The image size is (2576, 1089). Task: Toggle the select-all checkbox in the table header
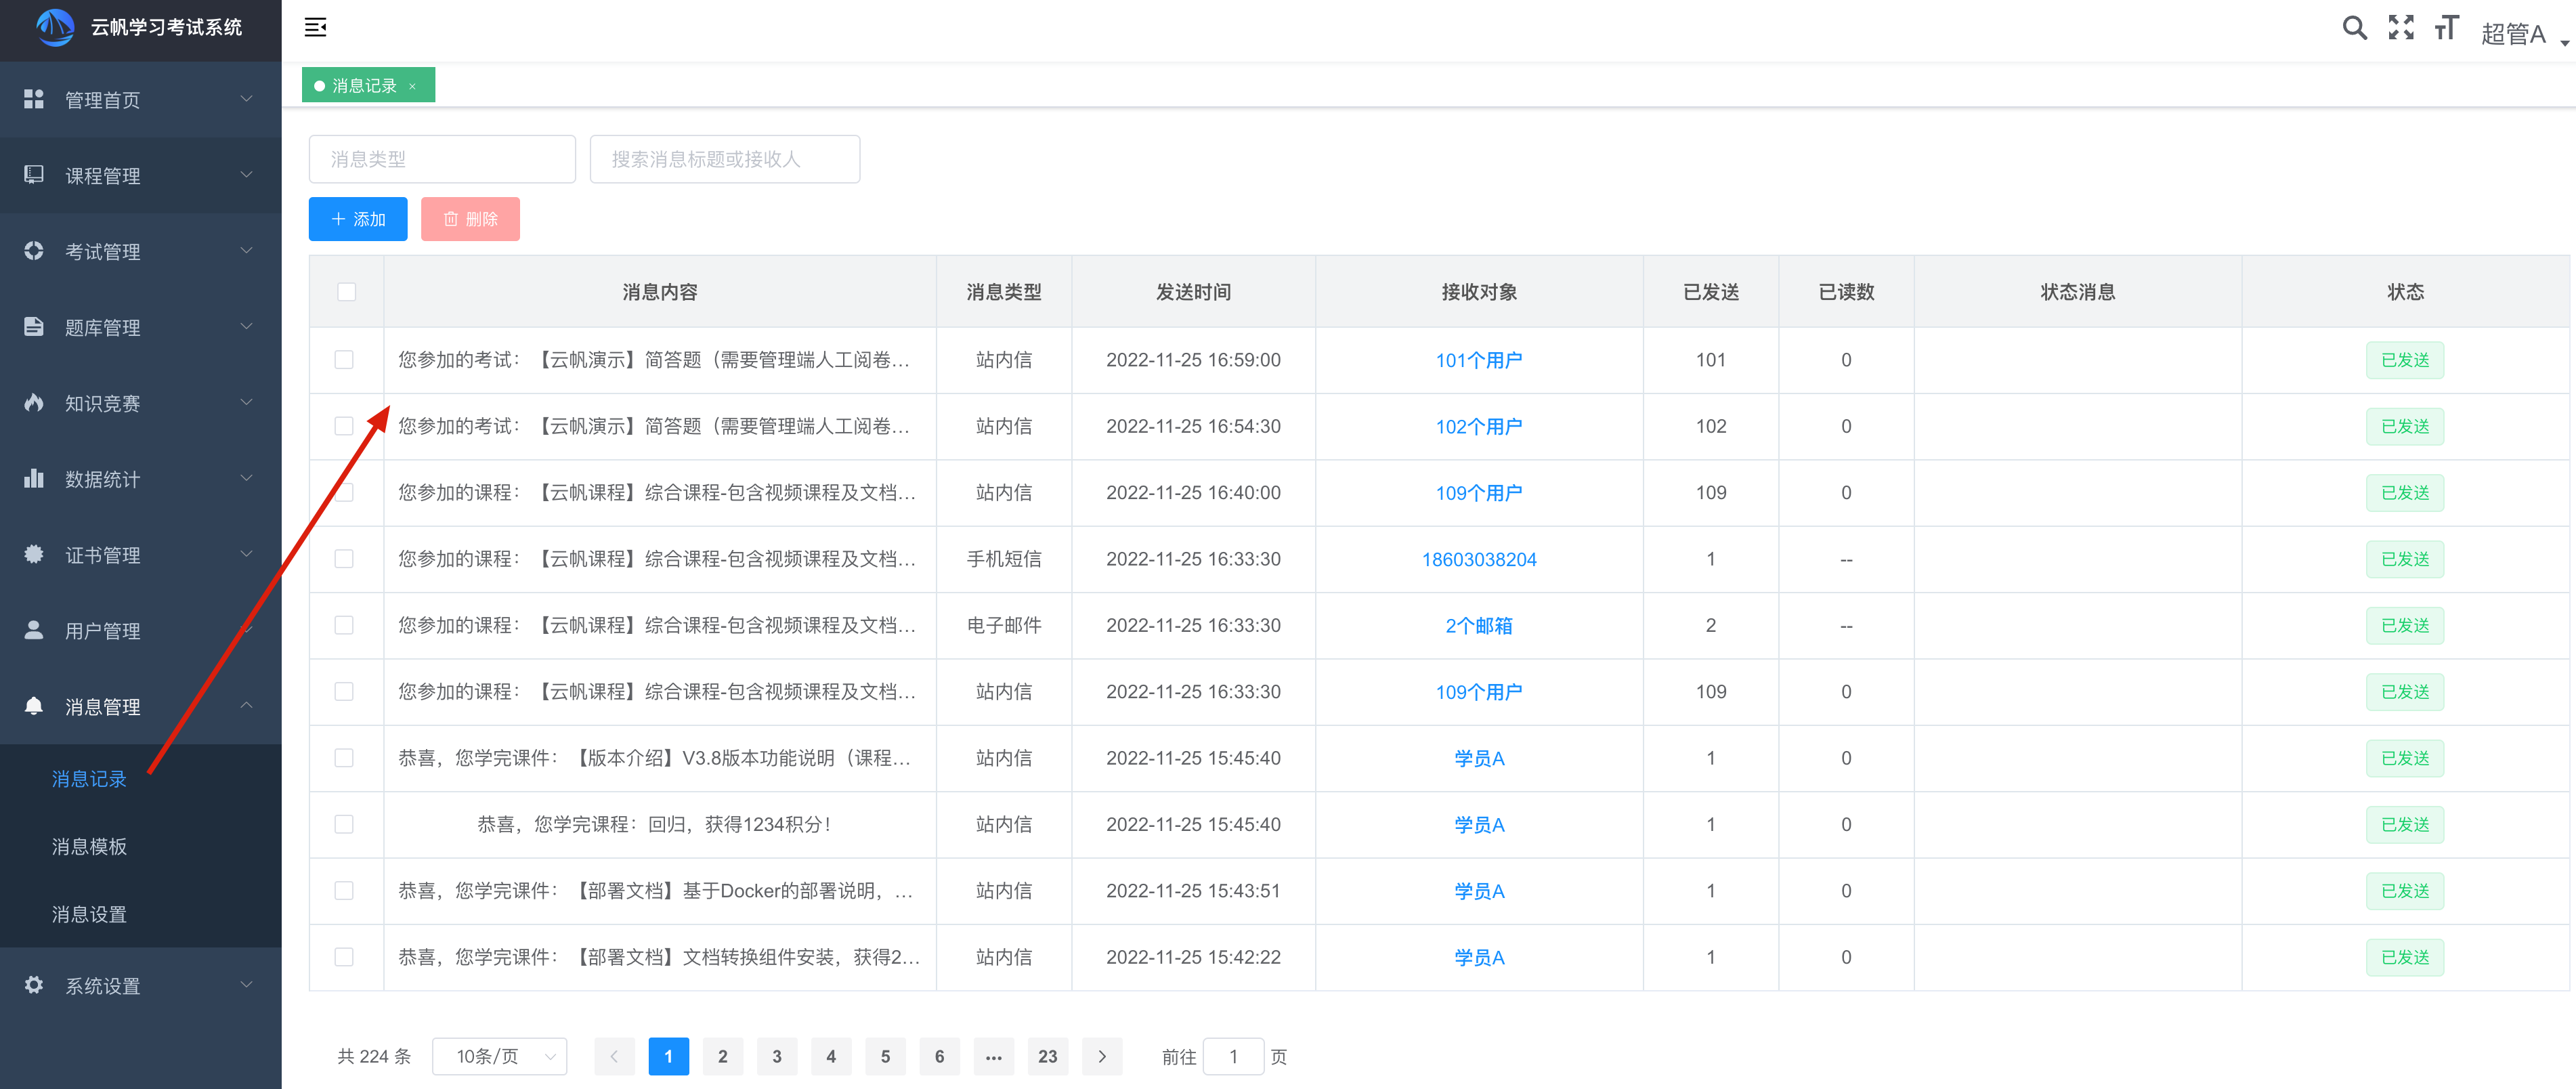347,292
